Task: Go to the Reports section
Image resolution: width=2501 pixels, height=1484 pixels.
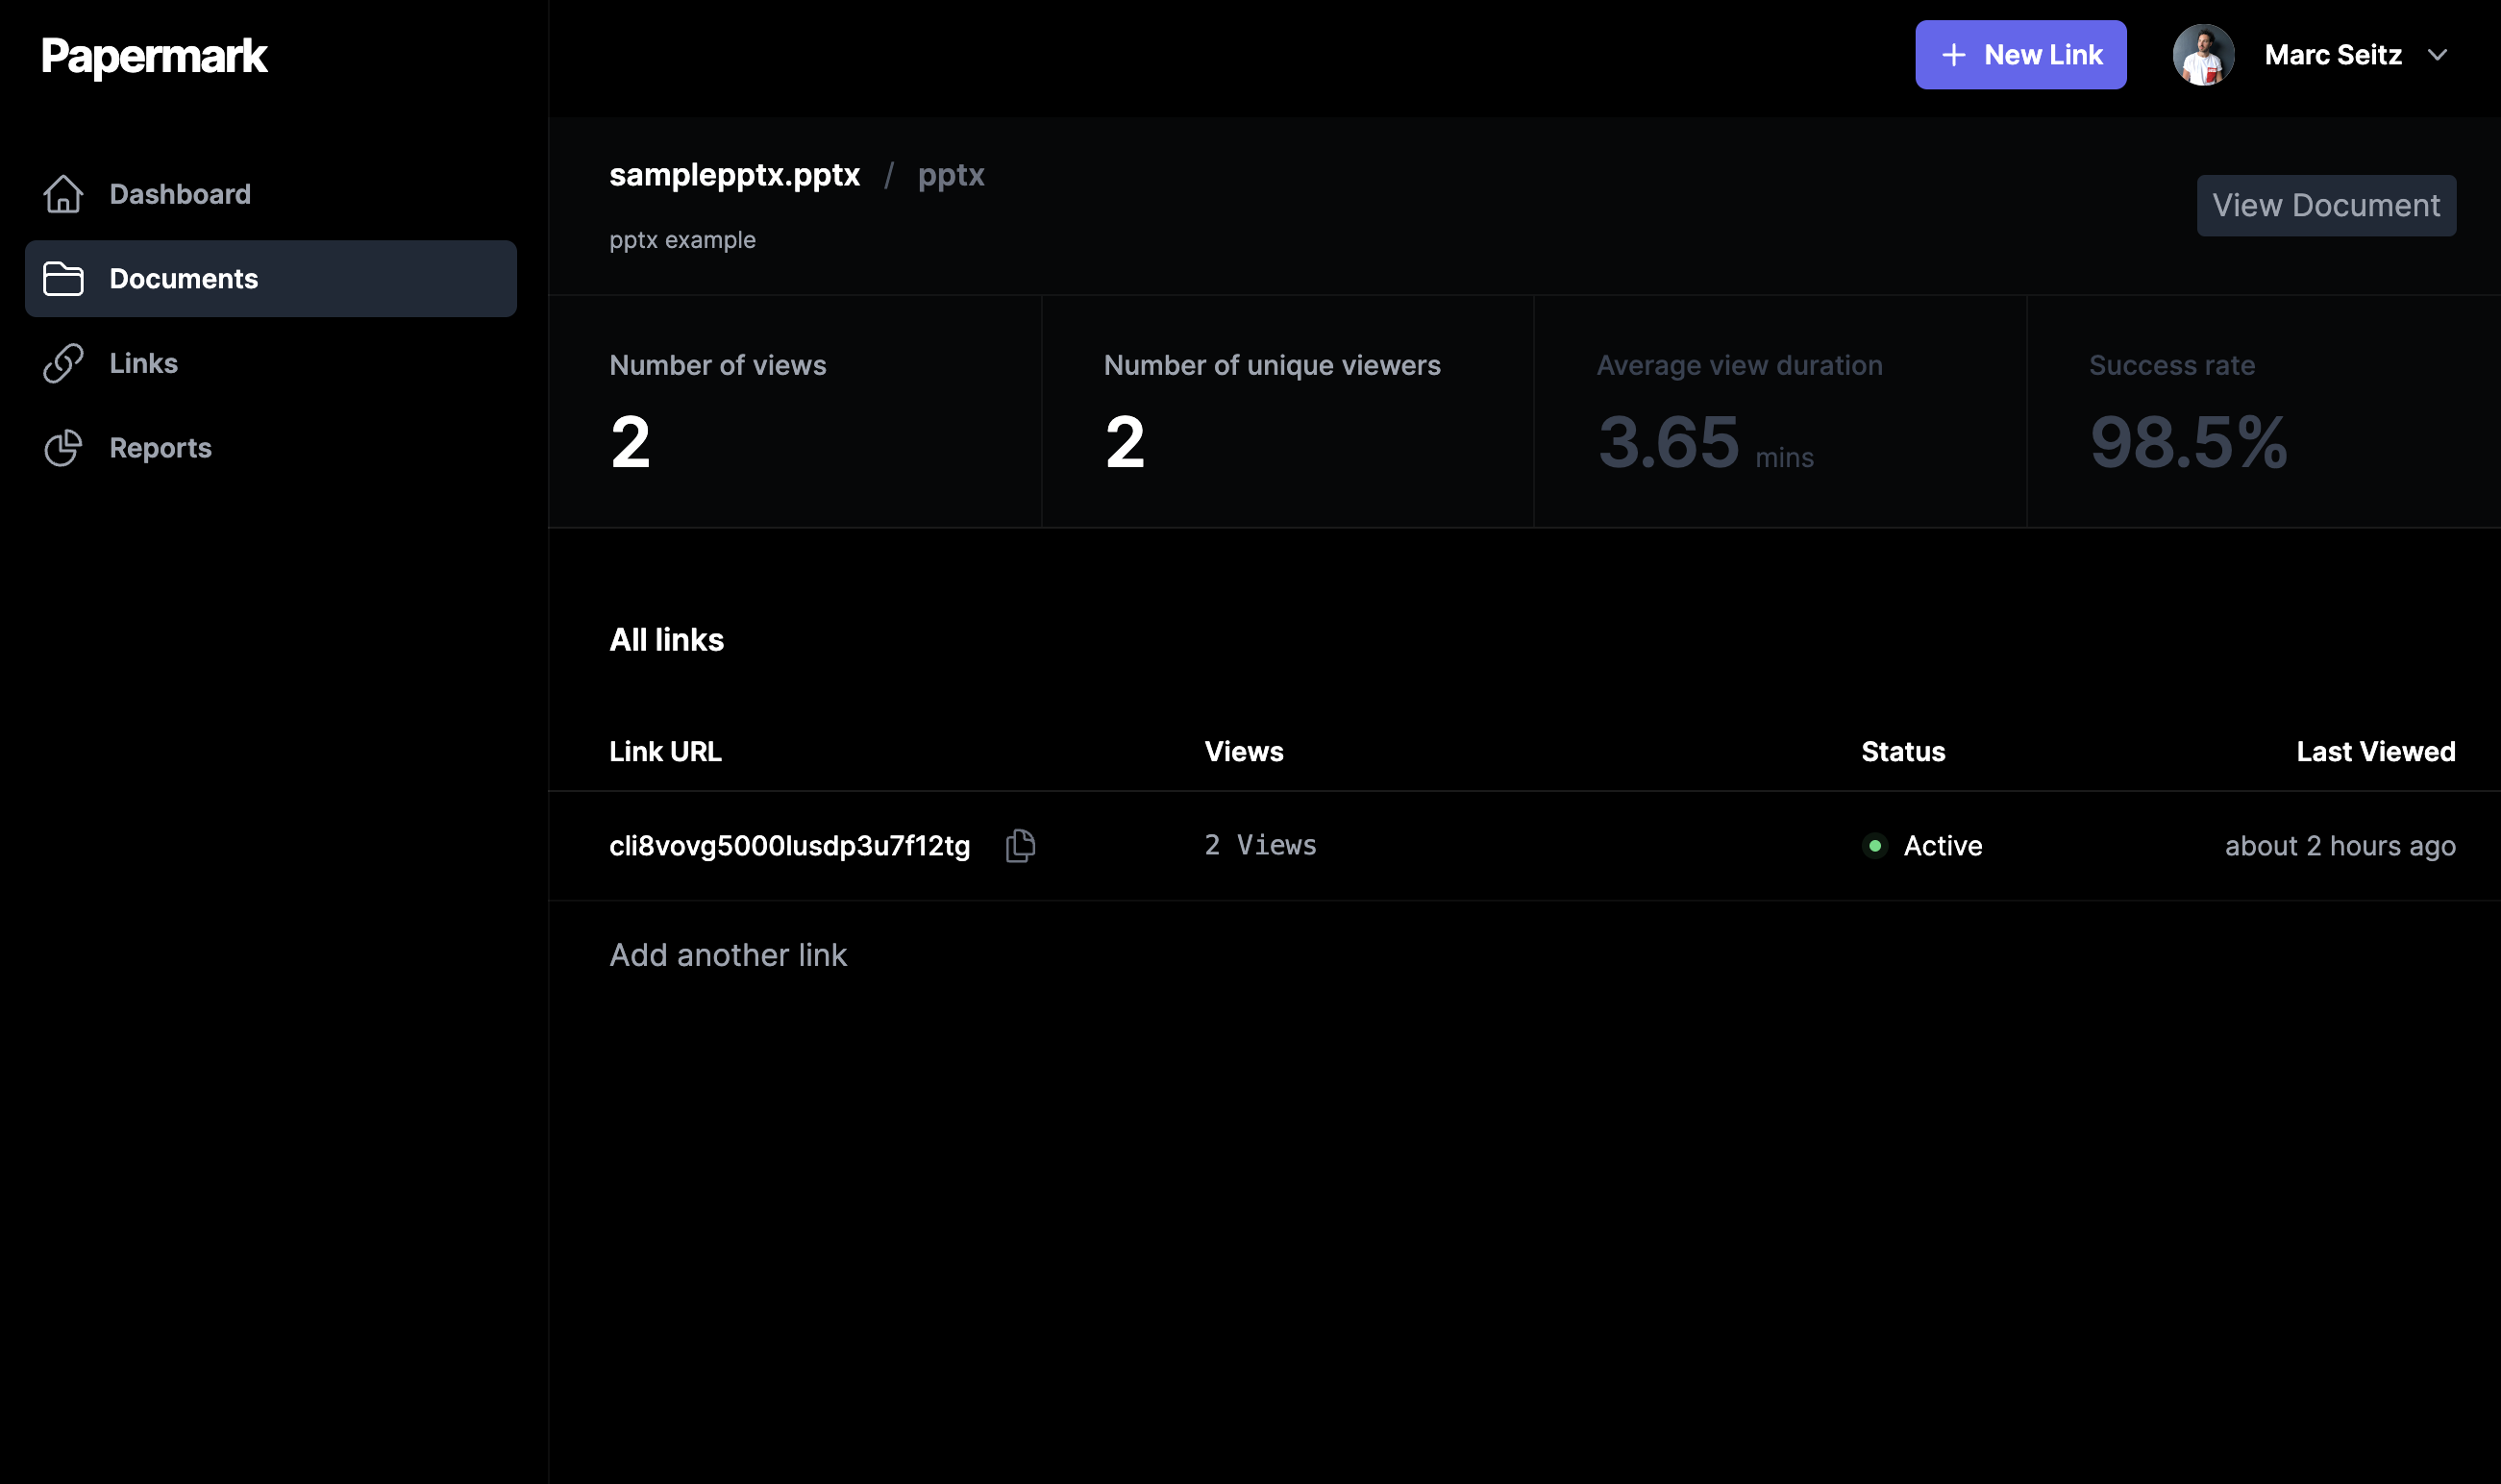Action: coord(160,448)
